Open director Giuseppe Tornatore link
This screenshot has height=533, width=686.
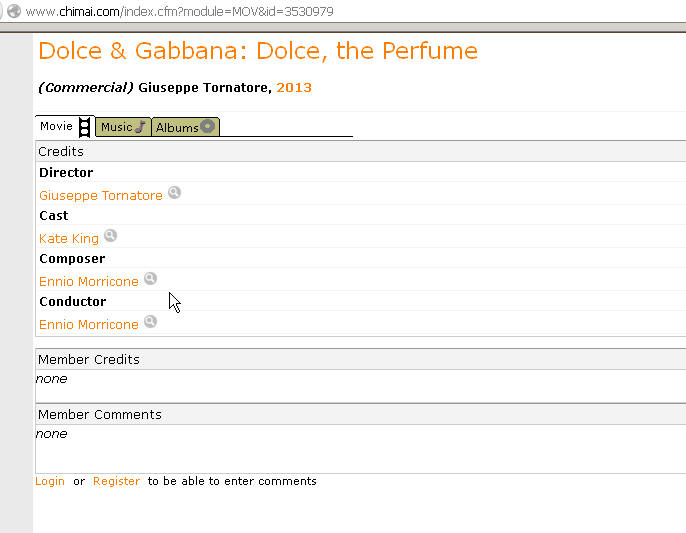coord(101,195)
